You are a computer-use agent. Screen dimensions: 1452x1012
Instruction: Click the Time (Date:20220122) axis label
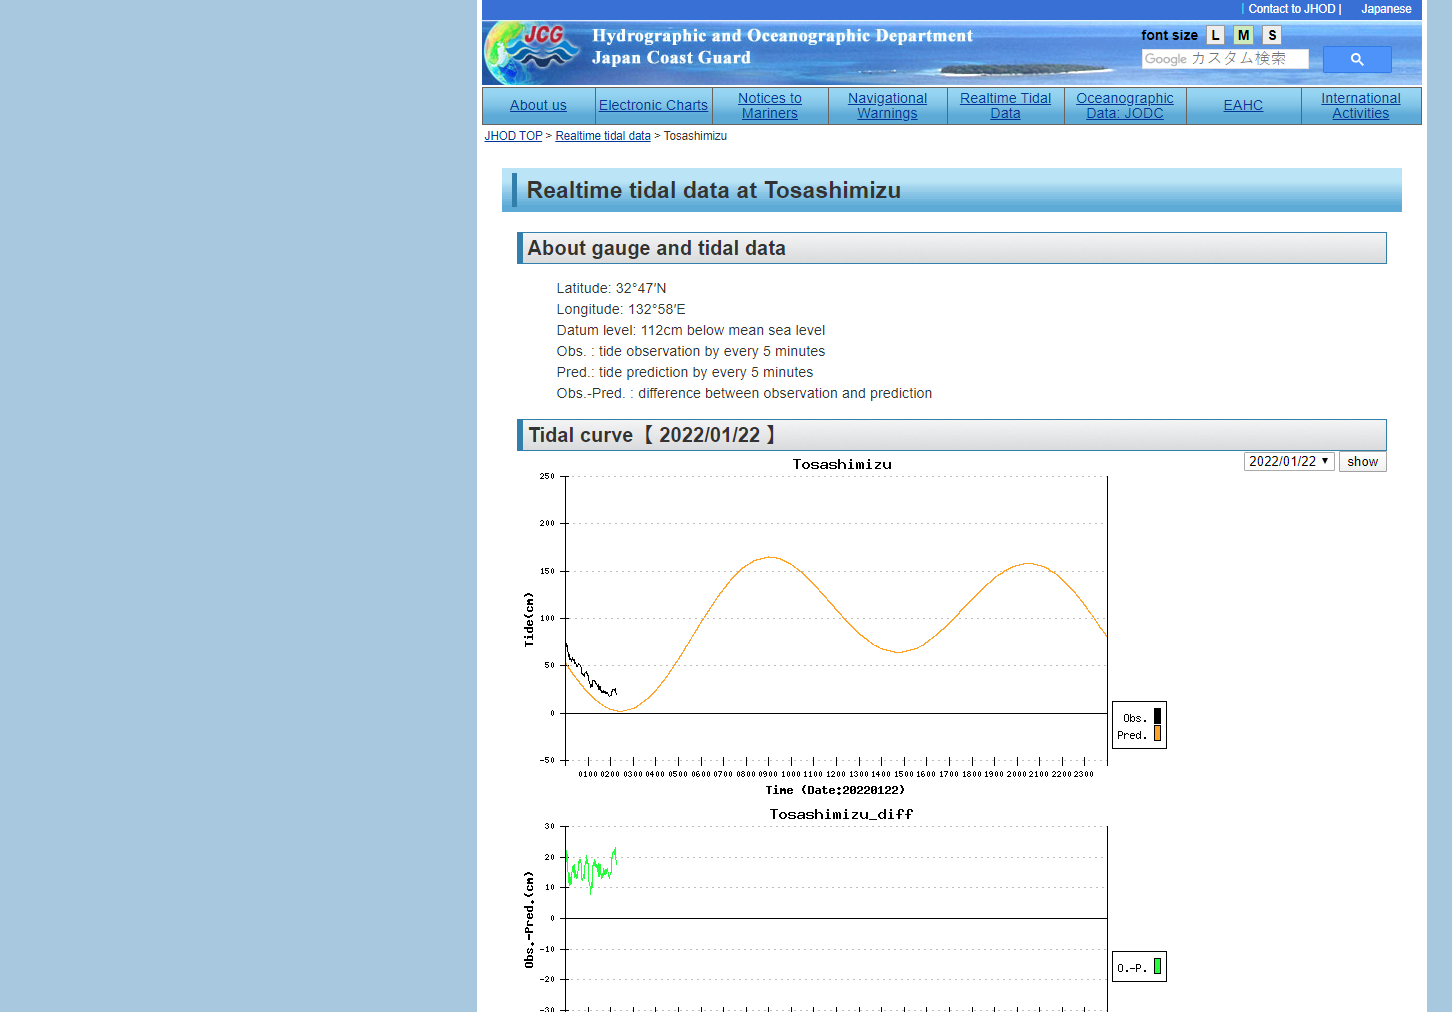pos(835,790)
